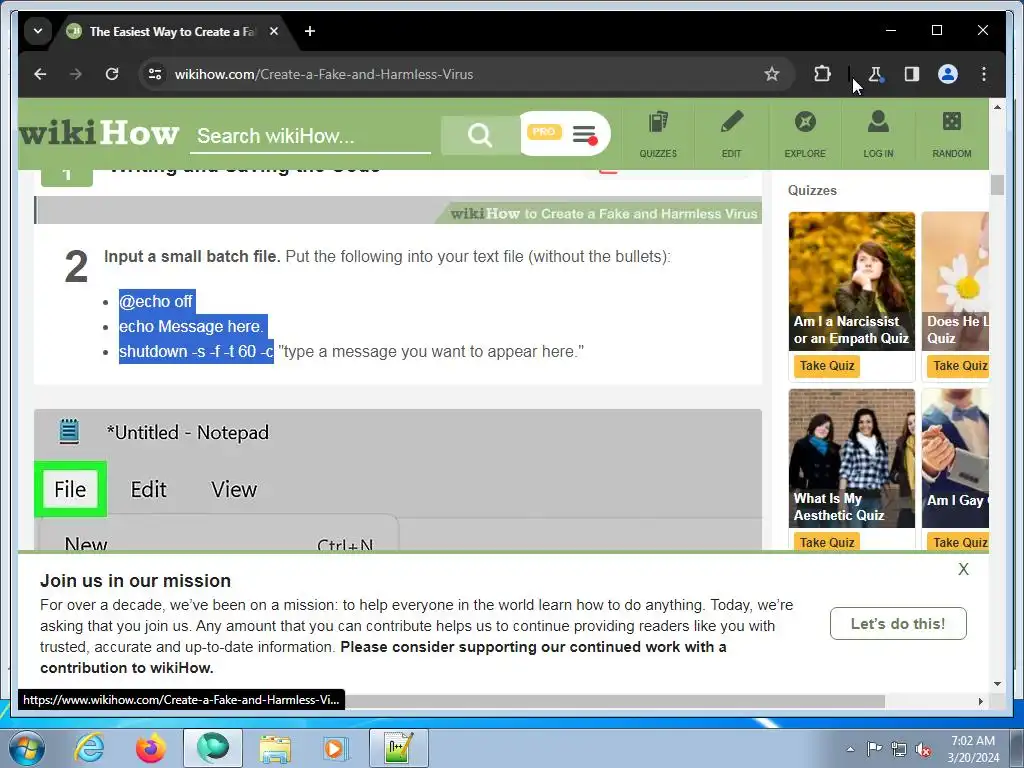Open the What Is My Aesthetic Quiz thumbnail

click(x=852, y=458)
